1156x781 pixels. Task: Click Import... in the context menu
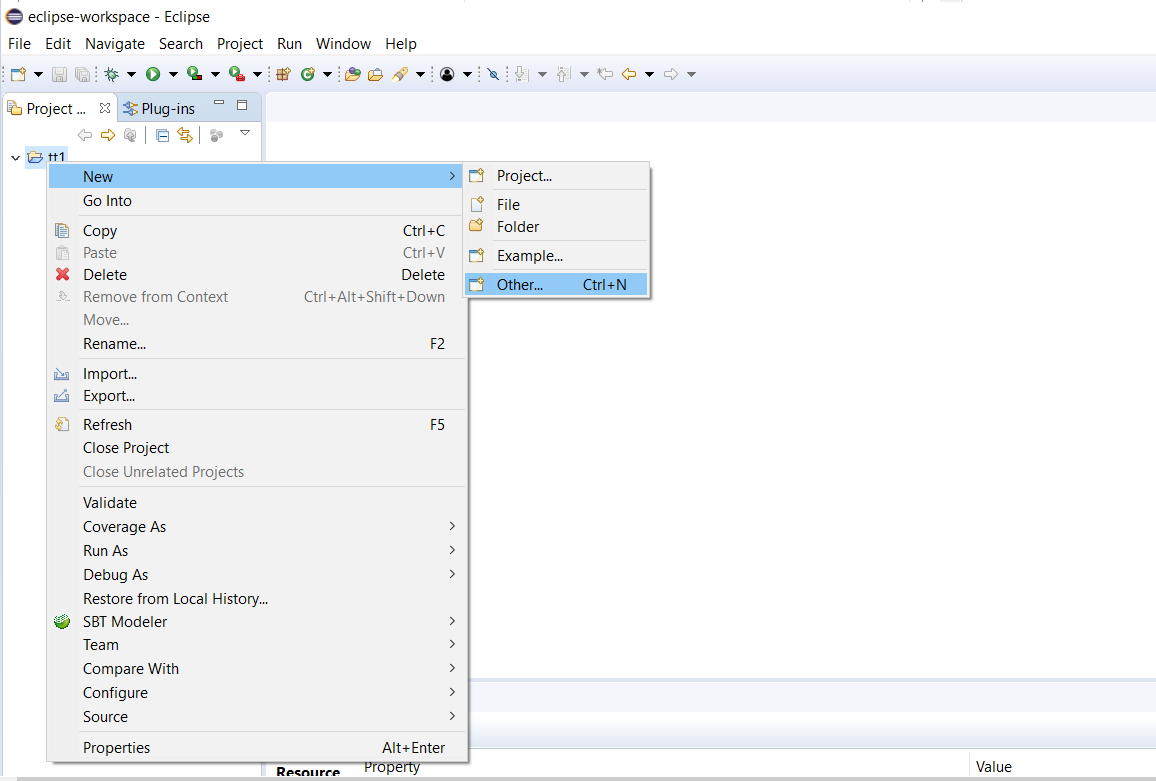[256, 374]
